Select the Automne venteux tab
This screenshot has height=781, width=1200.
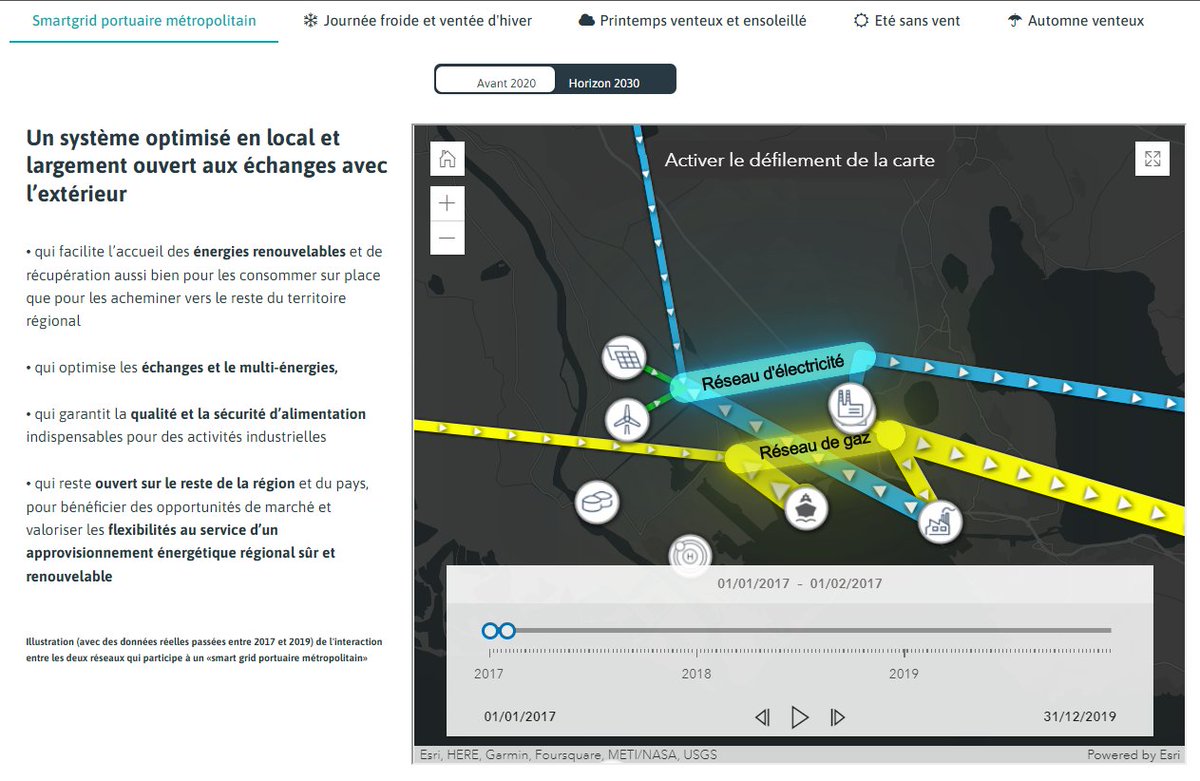pyautogui.click(x=1076, y=21)
